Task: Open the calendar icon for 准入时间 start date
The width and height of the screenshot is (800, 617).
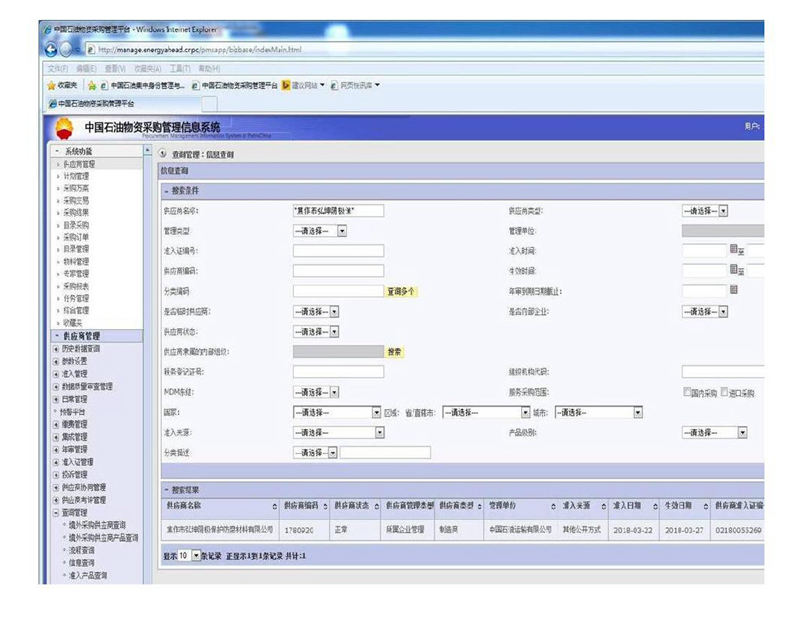Action: (734, 249)
